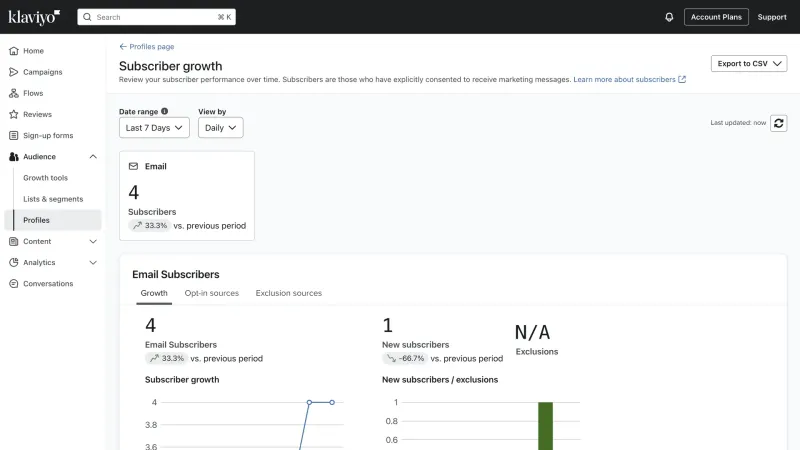This screenshot has width=800, height=450.
Task: Click the Last updated: now text
Action: coord(738,123)
